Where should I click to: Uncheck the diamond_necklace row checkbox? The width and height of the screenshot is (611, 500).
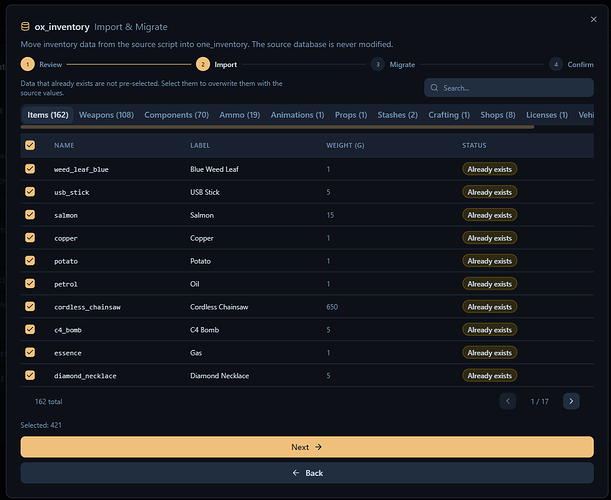(30, 375)
